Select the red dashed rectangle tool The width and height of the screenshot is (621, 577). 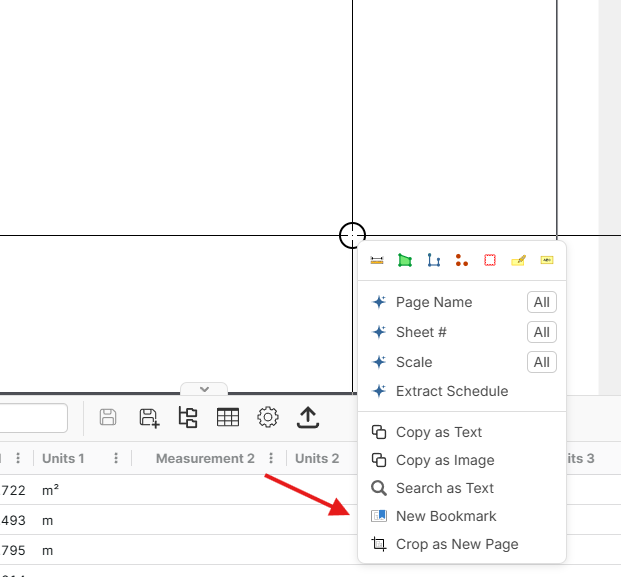(x=490, y=260)
